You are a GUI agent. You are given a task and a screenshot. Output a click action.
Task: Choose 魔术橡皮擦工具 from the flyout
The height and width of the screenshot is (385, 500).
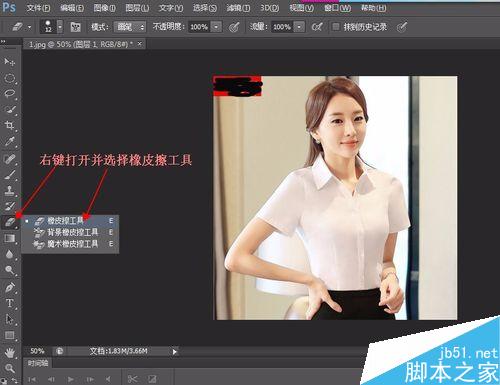70,244
